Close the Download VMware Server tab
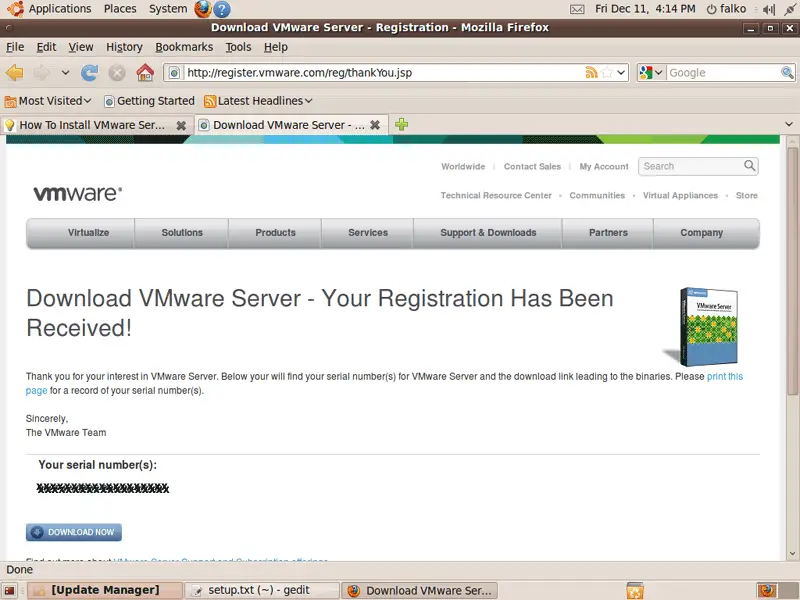This screenshot has width=800, height=600. [375, 125]
